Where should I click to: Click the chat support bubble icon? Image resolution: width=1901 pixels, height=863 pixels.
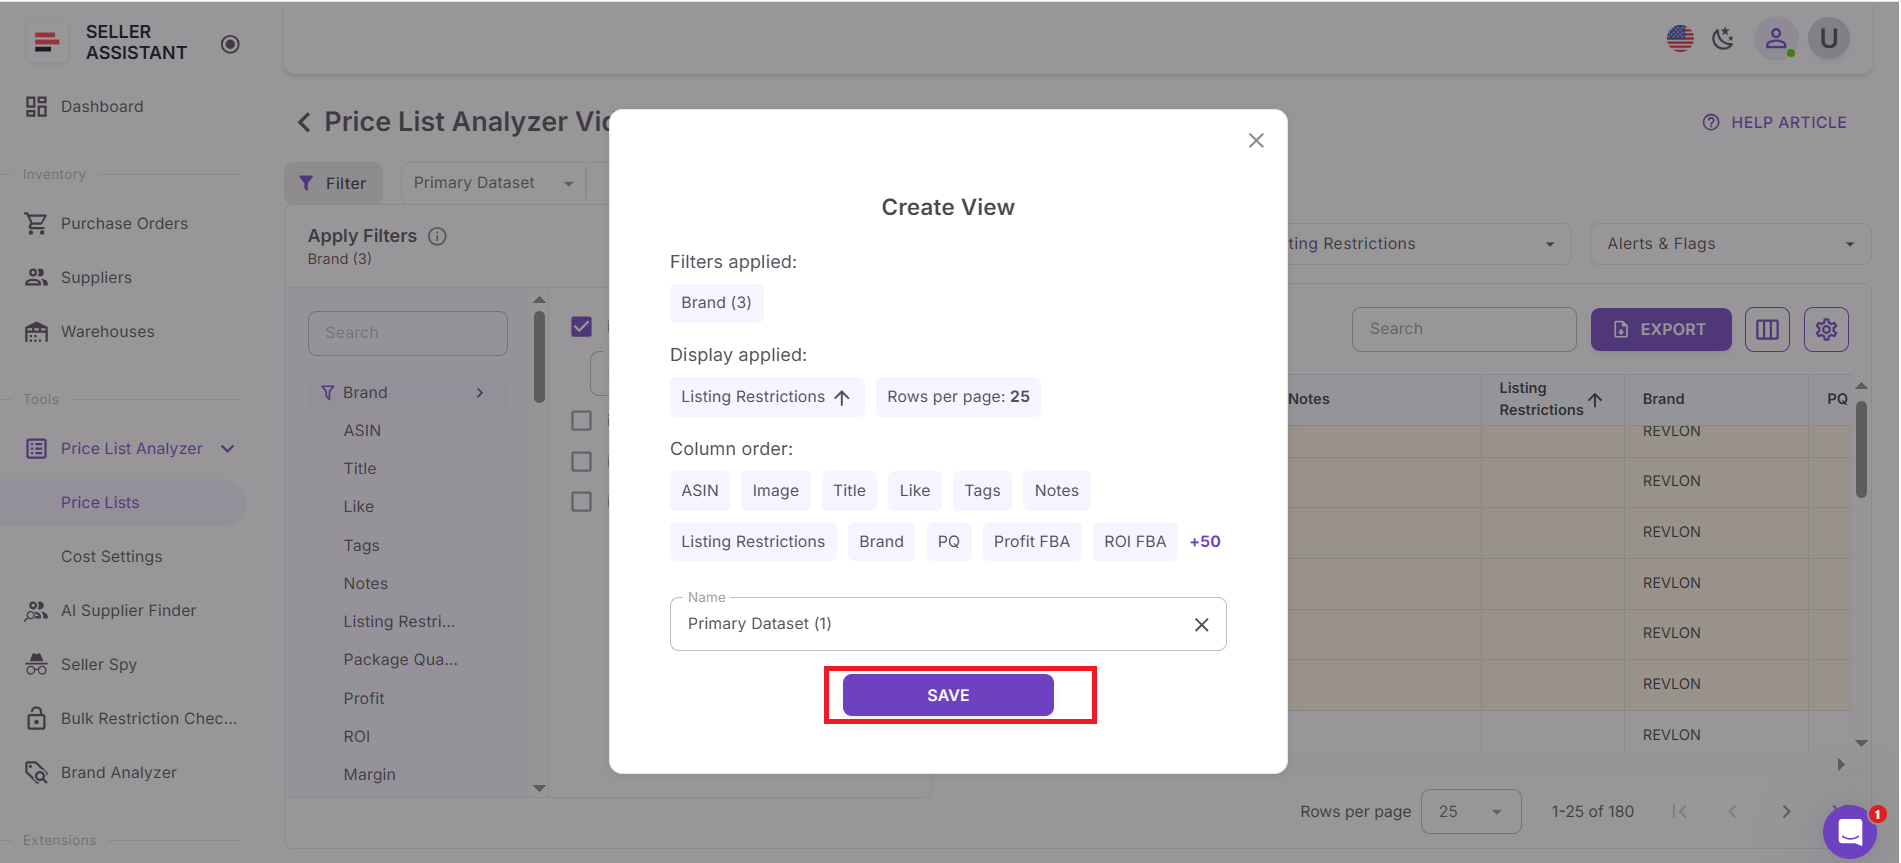pyautogui.click(x=1849, y=831)
